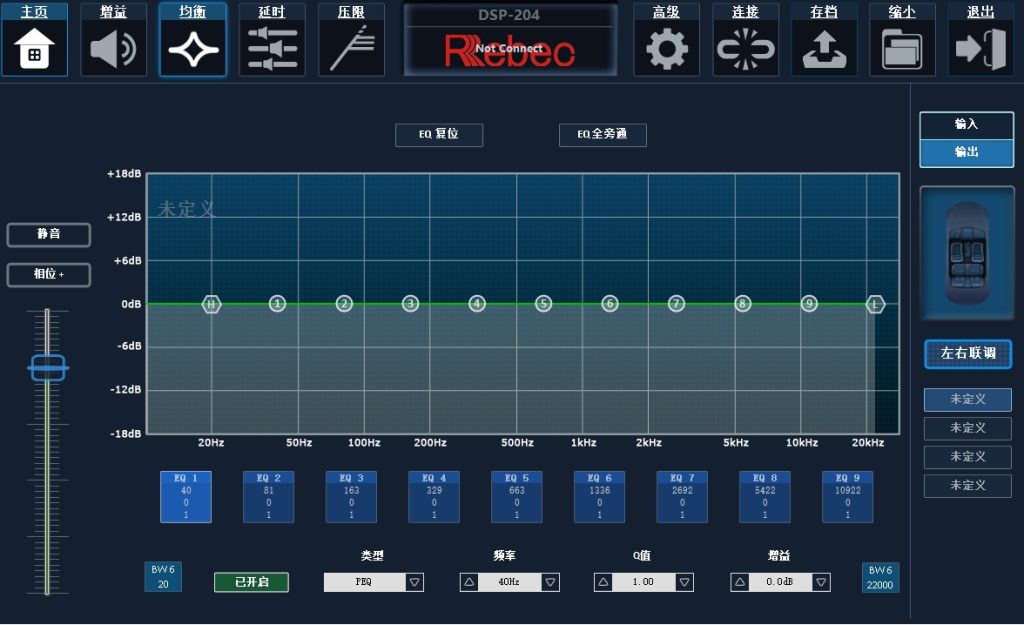Select the L low-pass node on graph
The width and height of the screenshot is (1024, 625).
point(875,304)
